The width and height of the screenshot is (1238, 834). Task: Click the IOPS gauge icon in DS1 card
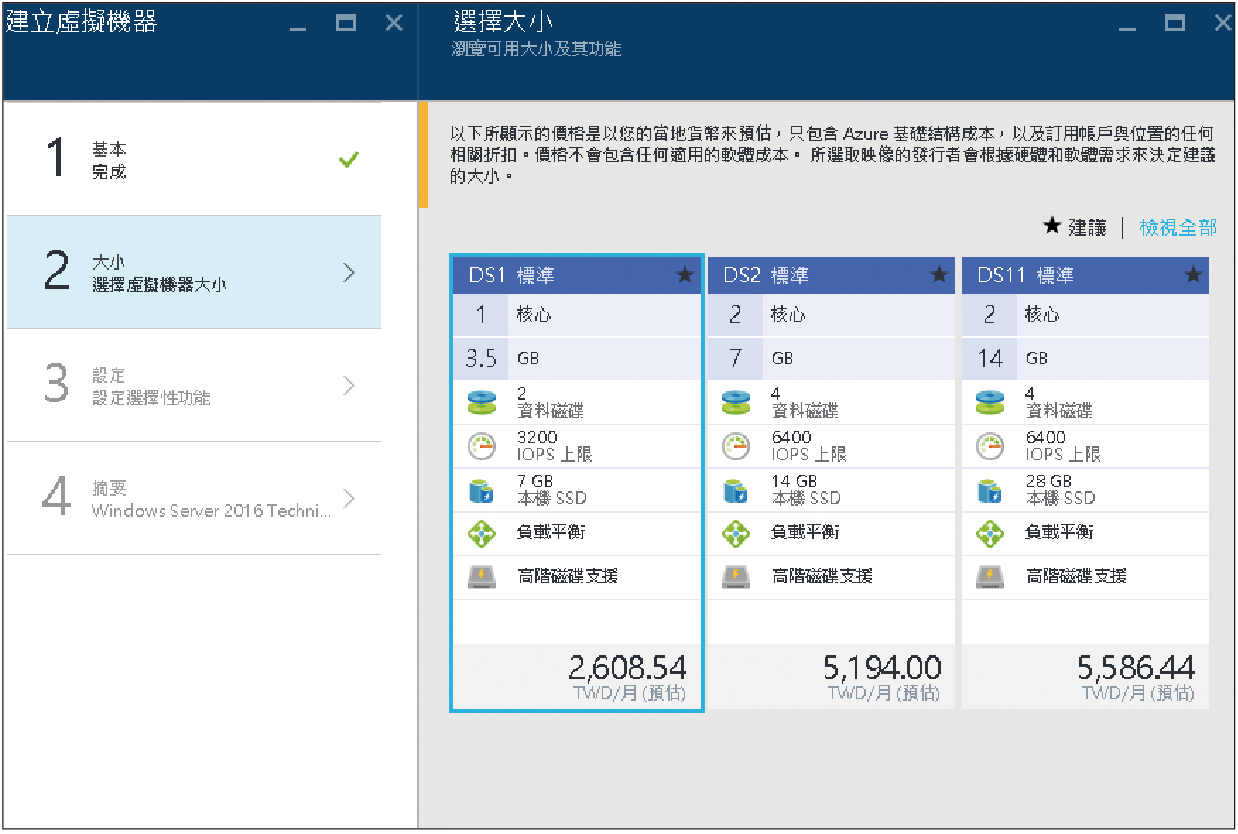click(482, 446)
